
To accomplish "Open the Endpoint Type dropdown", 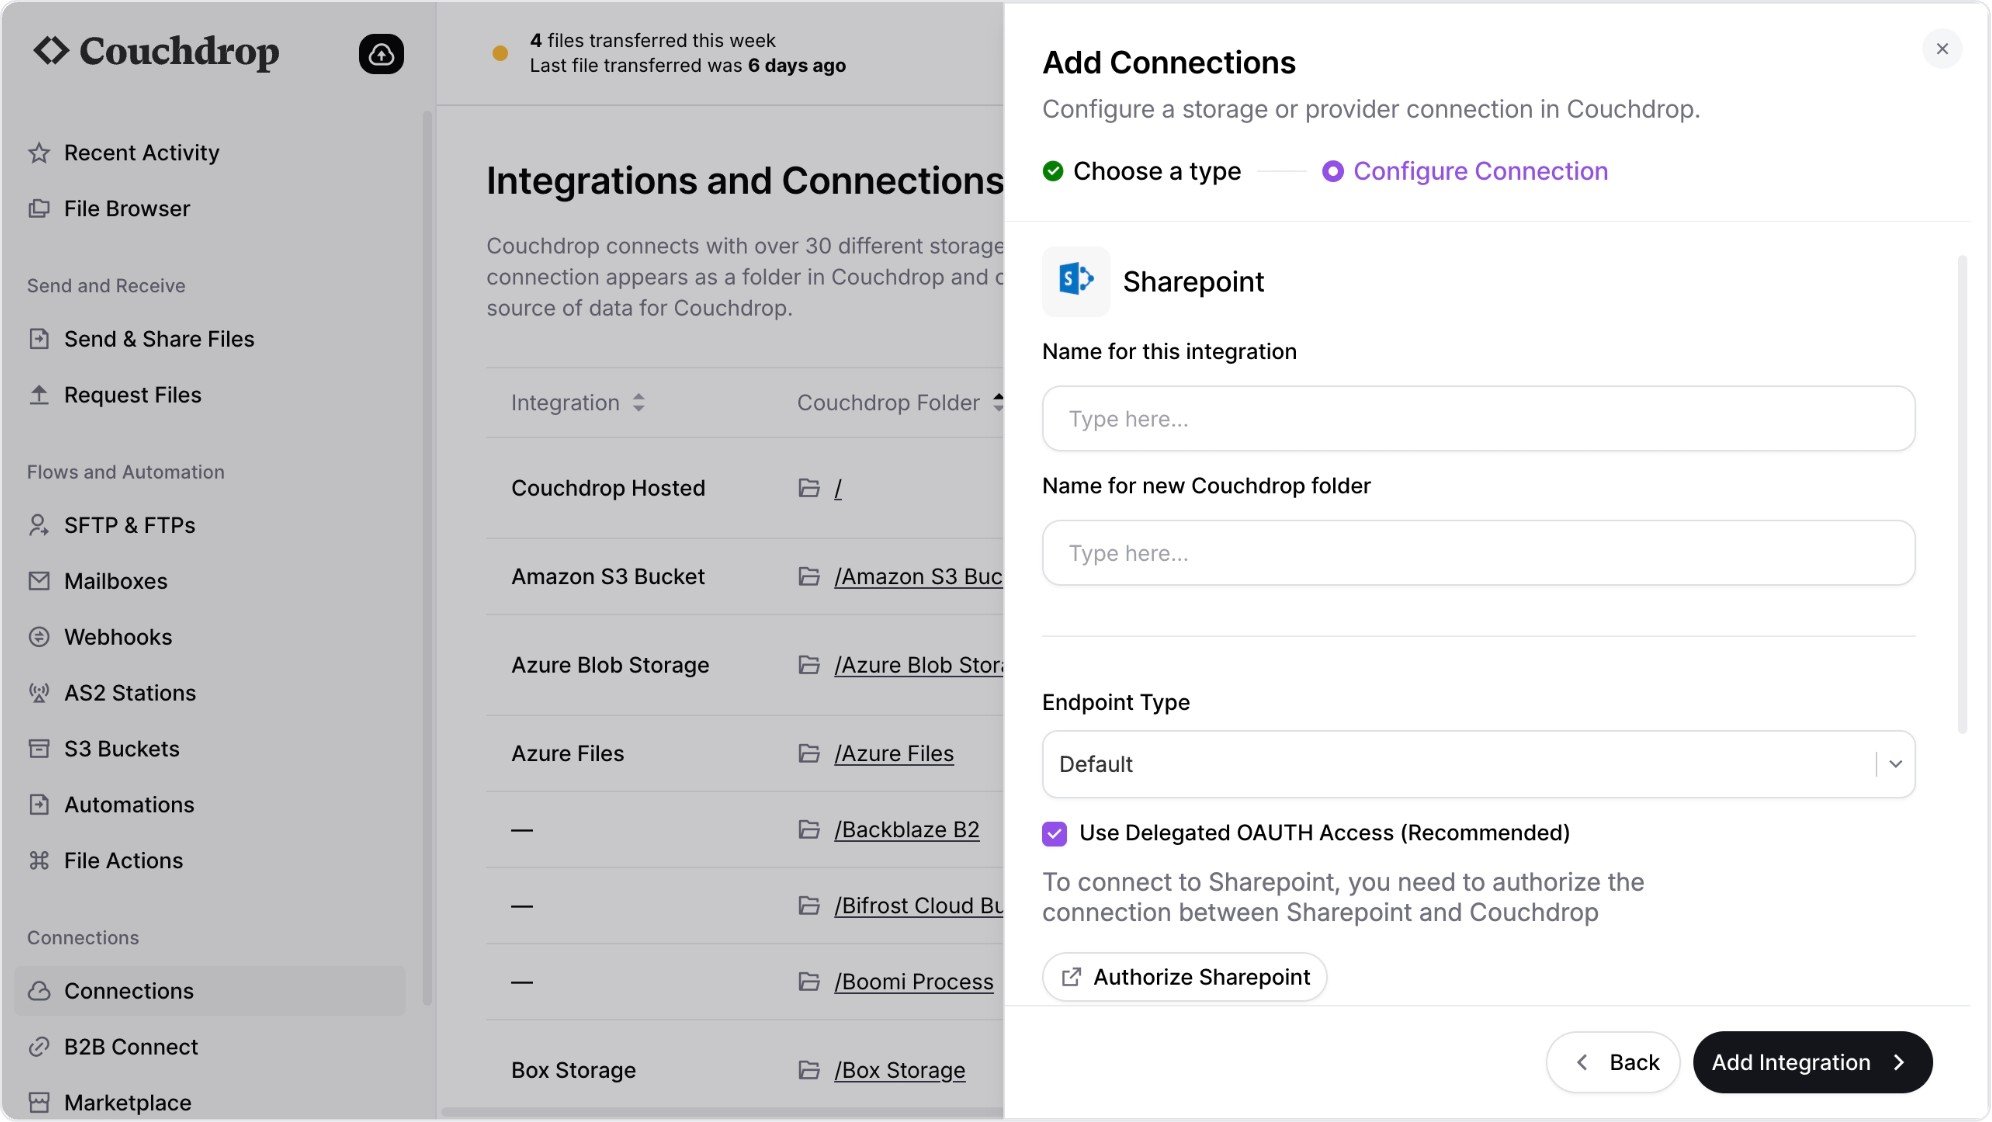I will click(x=1478, y=765).
